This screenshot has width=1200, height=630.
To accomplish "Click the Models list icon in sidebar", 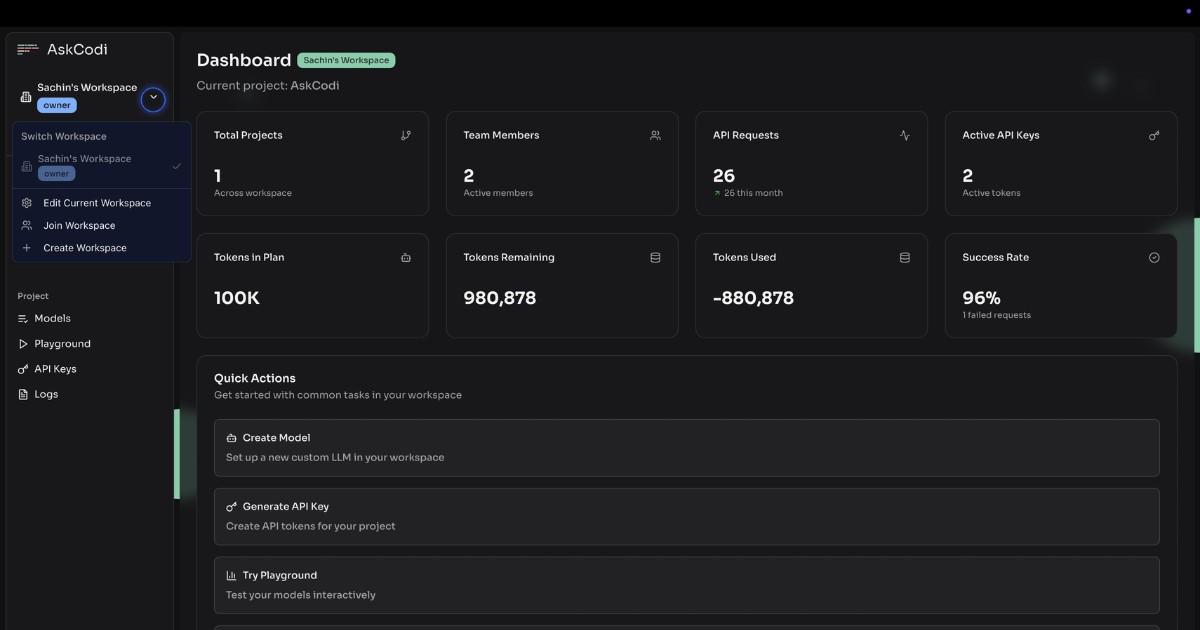I will 24,318.
